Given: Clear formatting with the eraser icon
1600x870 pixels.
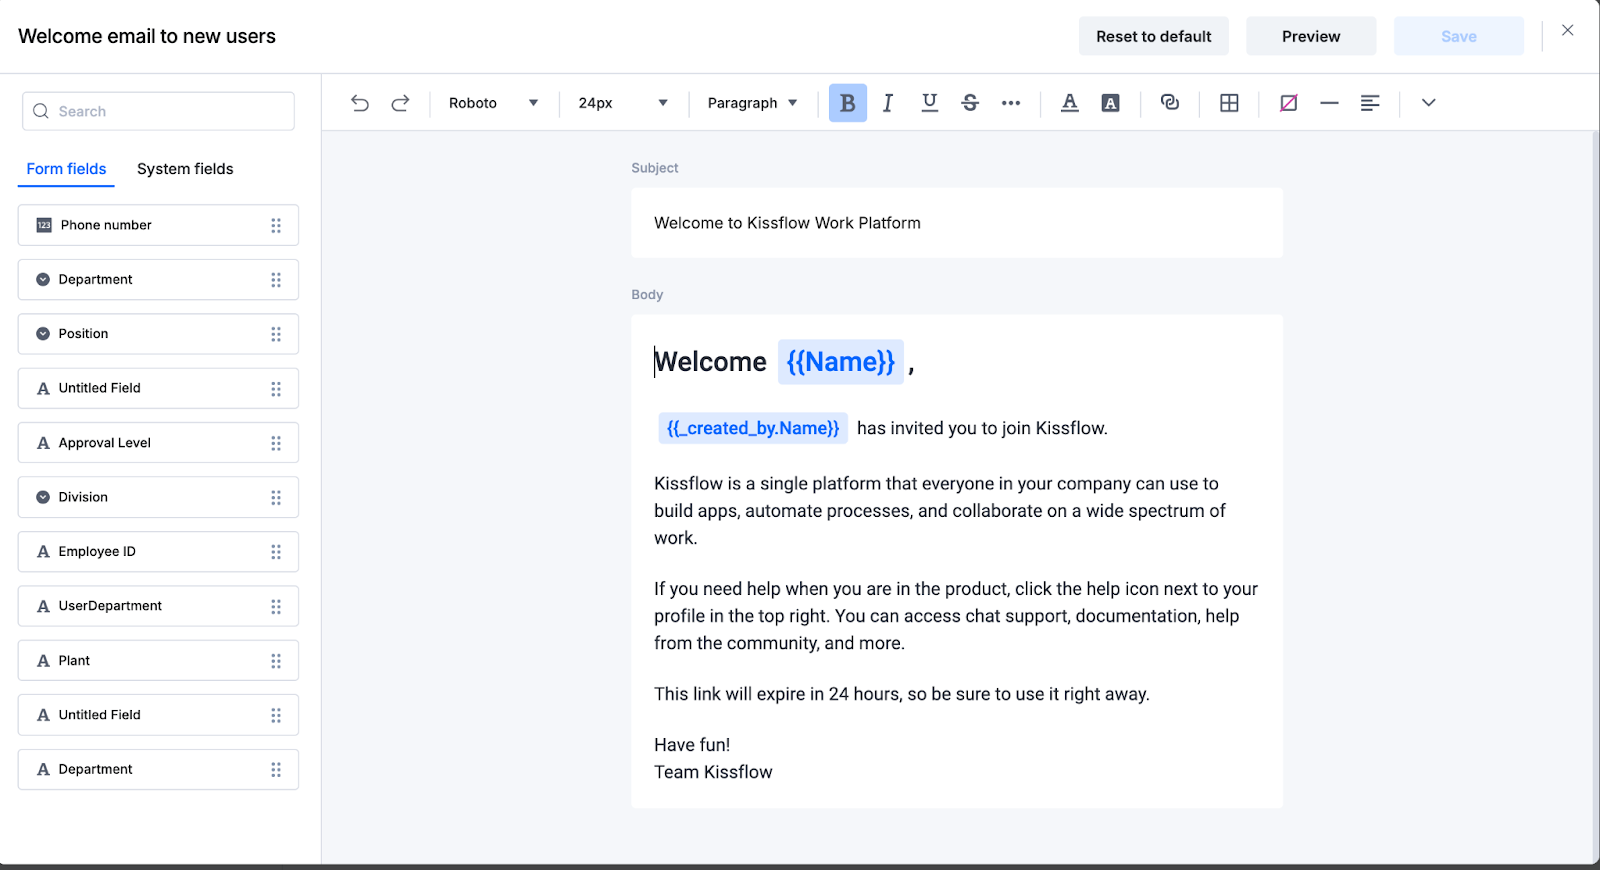Looking at the screenshot, I should pyautogui.click(x=1289, y=103).
